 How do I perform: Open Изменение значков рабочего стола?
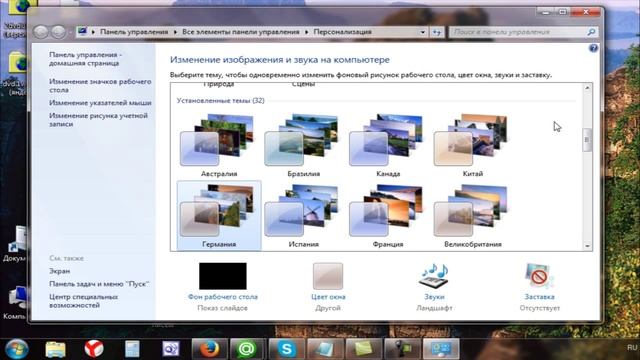click(x=100, y=86)
